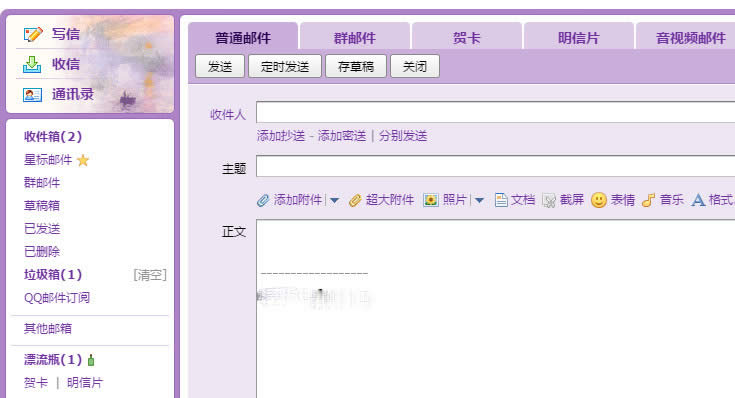Open the 群邮件 folder in sidebar
Screen dimensions: 735x398
(x=42, y=182)
